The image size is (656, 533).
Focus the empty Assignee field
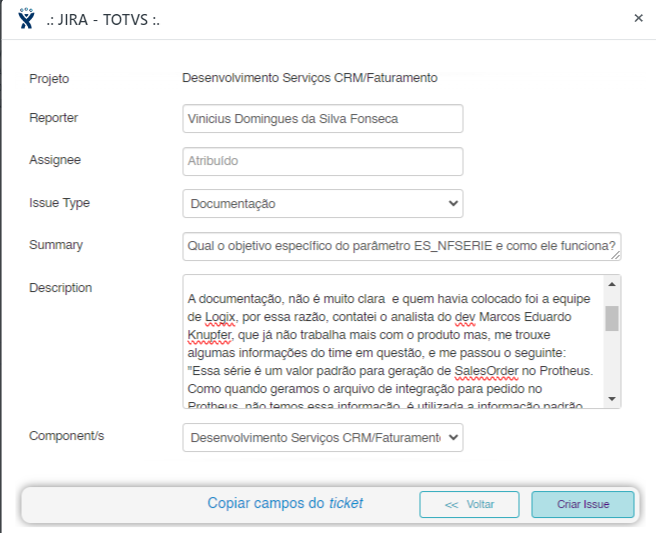323,161
